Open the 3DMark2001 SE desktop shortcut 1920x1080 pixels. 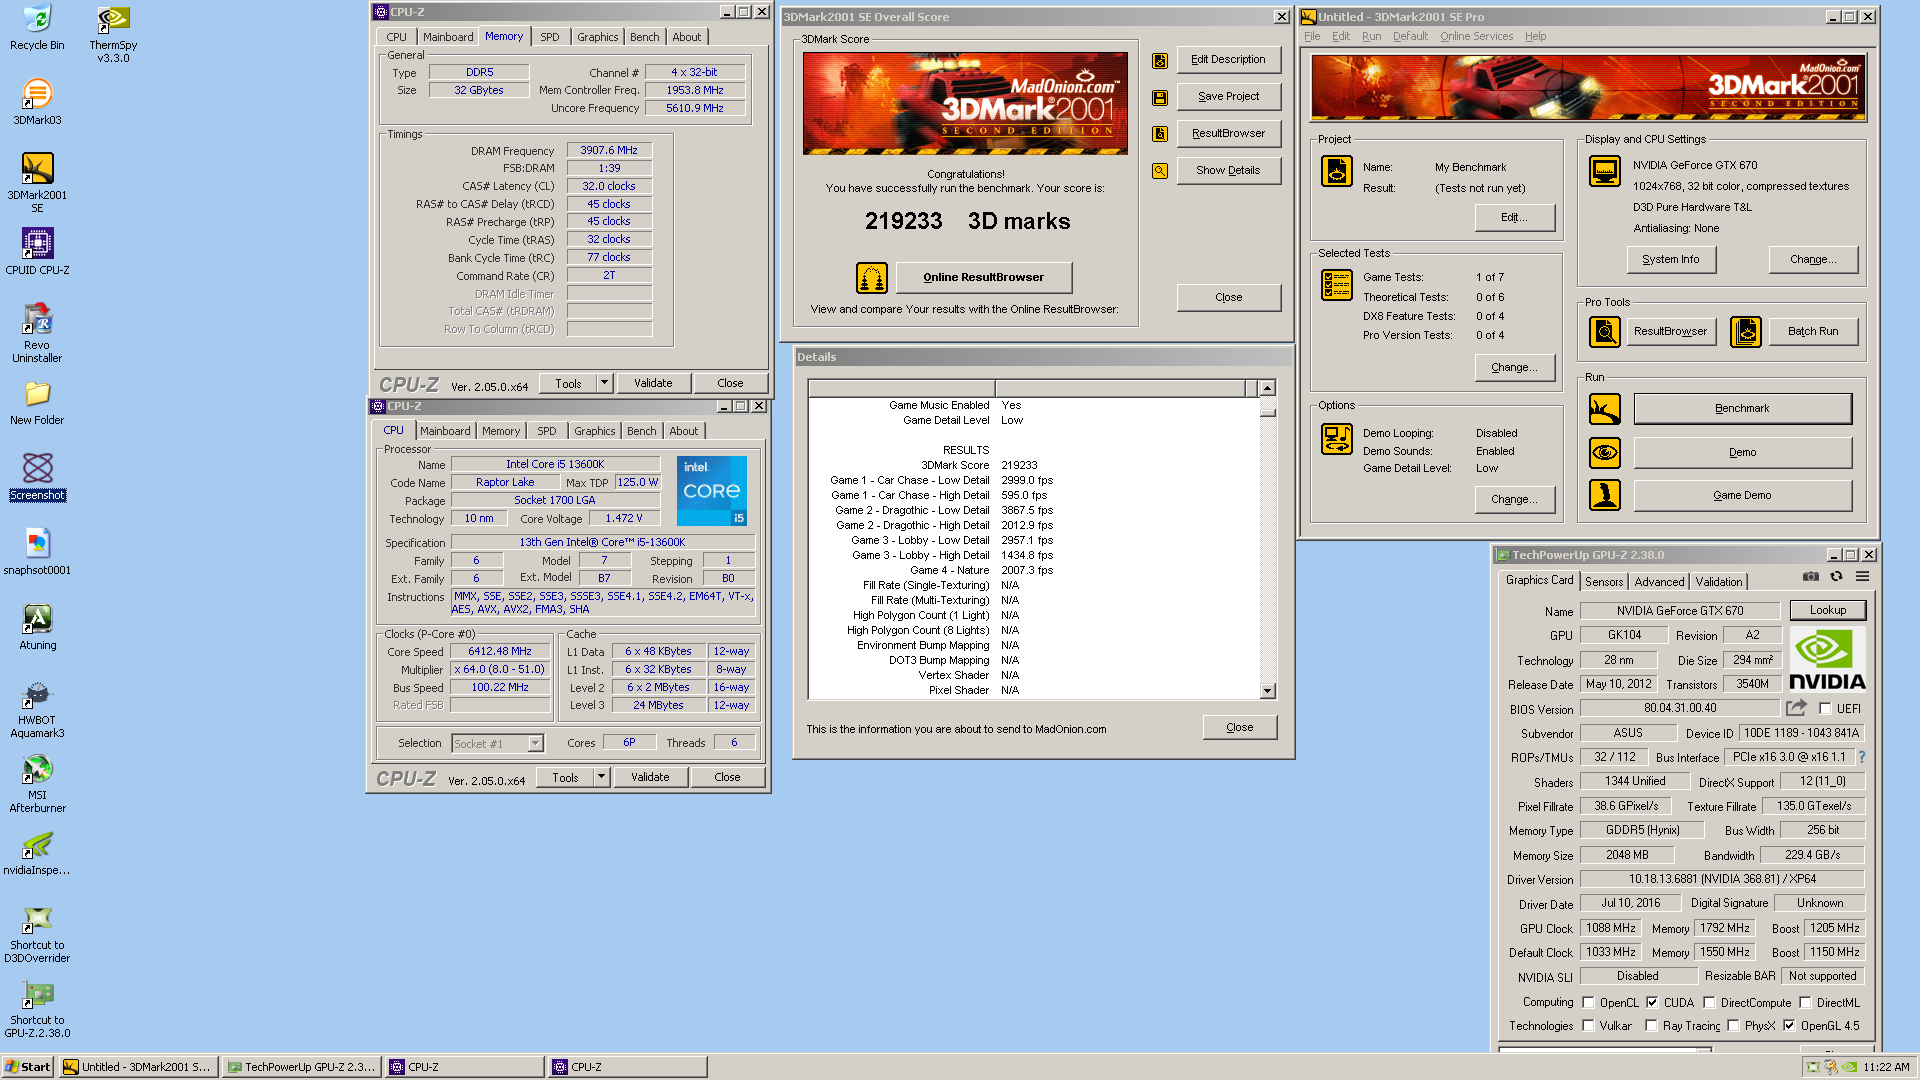37,182
